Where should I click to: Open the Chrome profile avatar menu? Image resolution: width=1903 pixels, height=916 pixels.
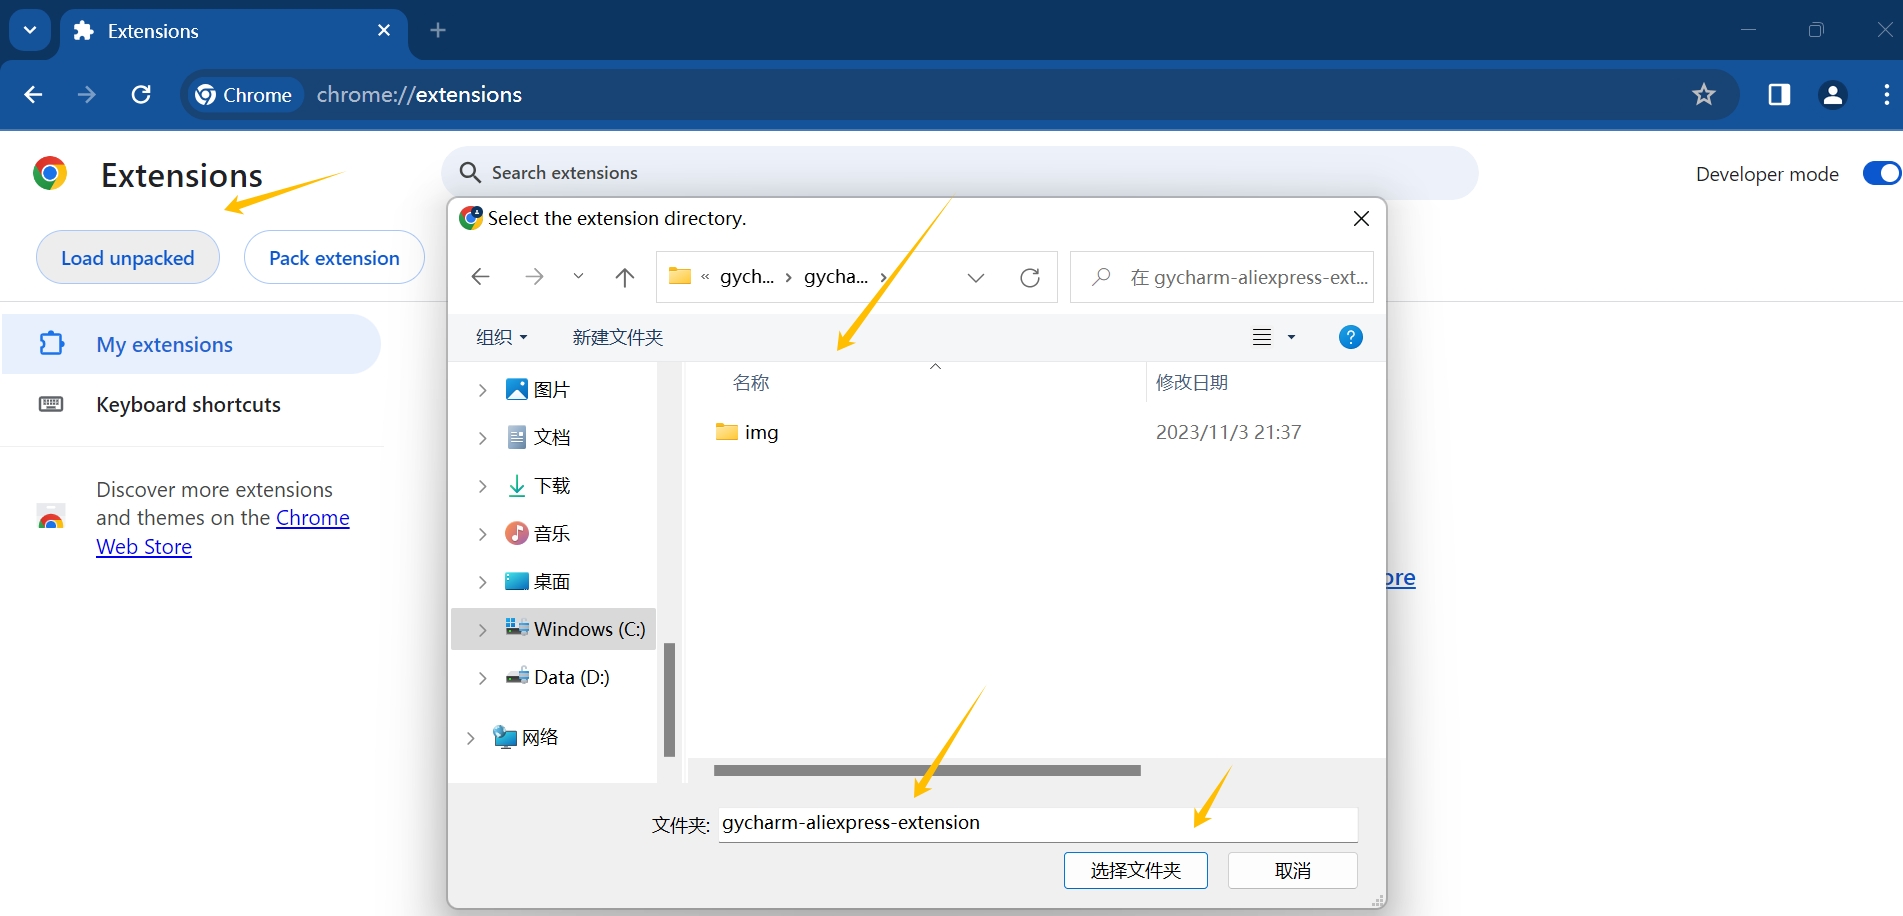coord(1833,94)
